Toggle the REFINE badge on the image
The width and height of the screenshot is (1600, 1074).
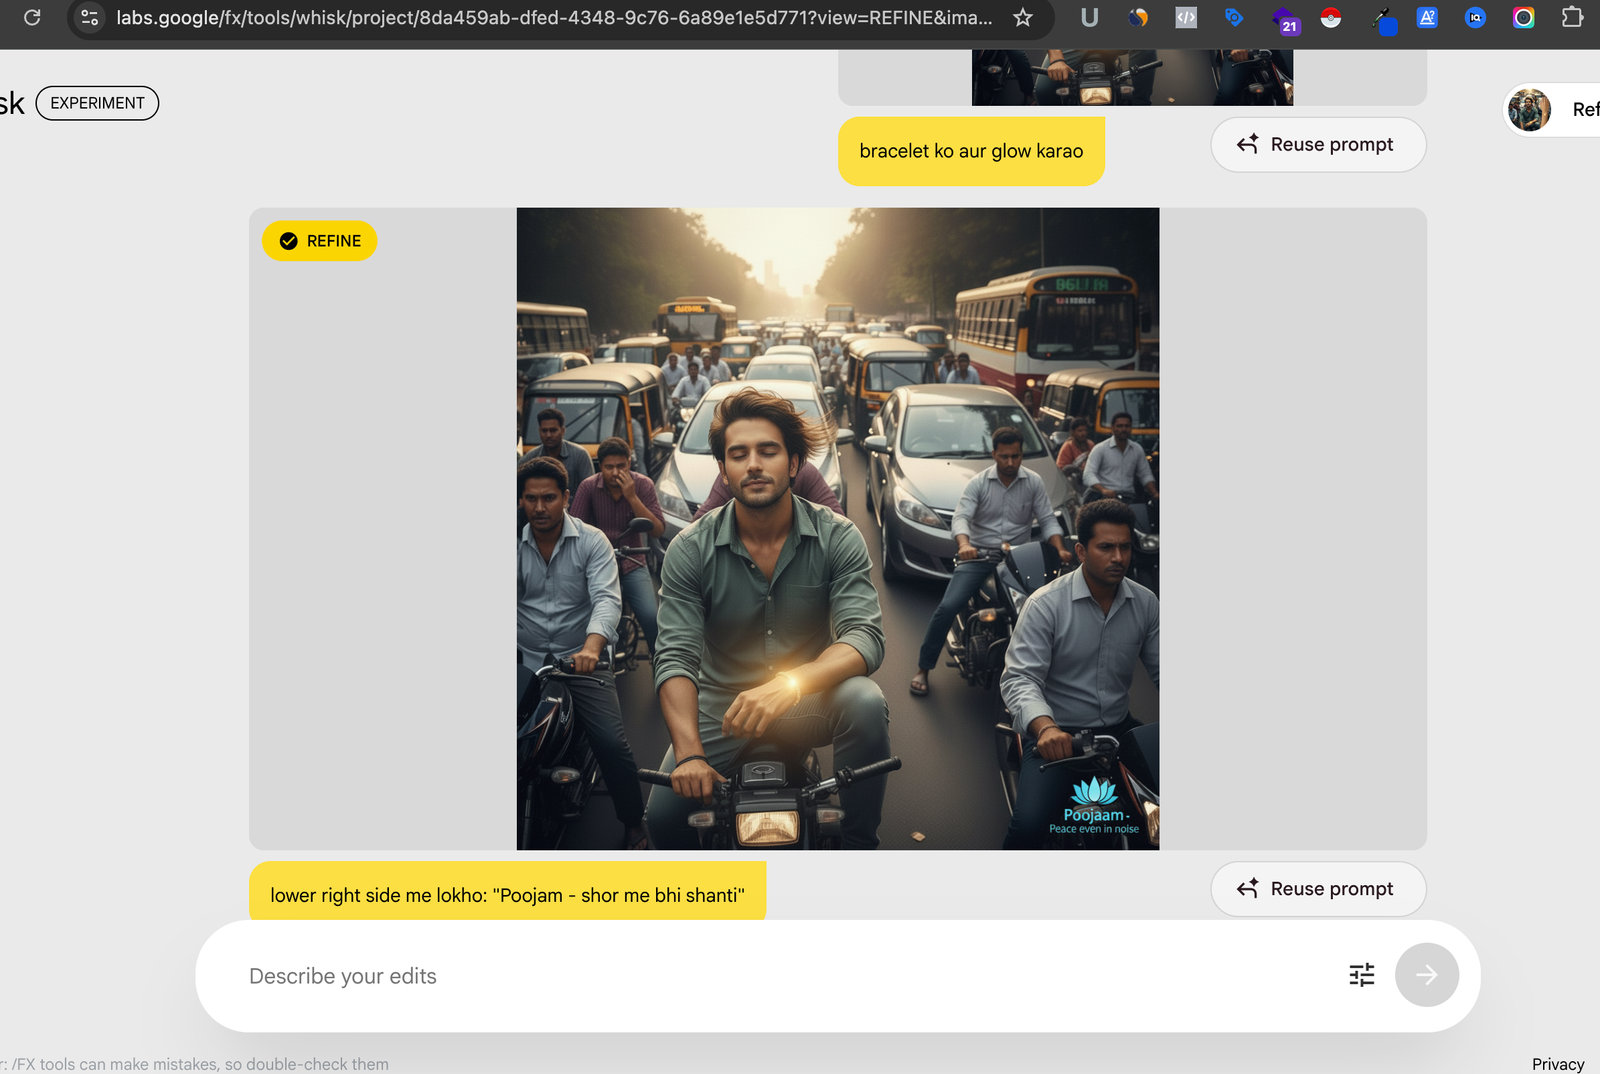pos(320,241)
